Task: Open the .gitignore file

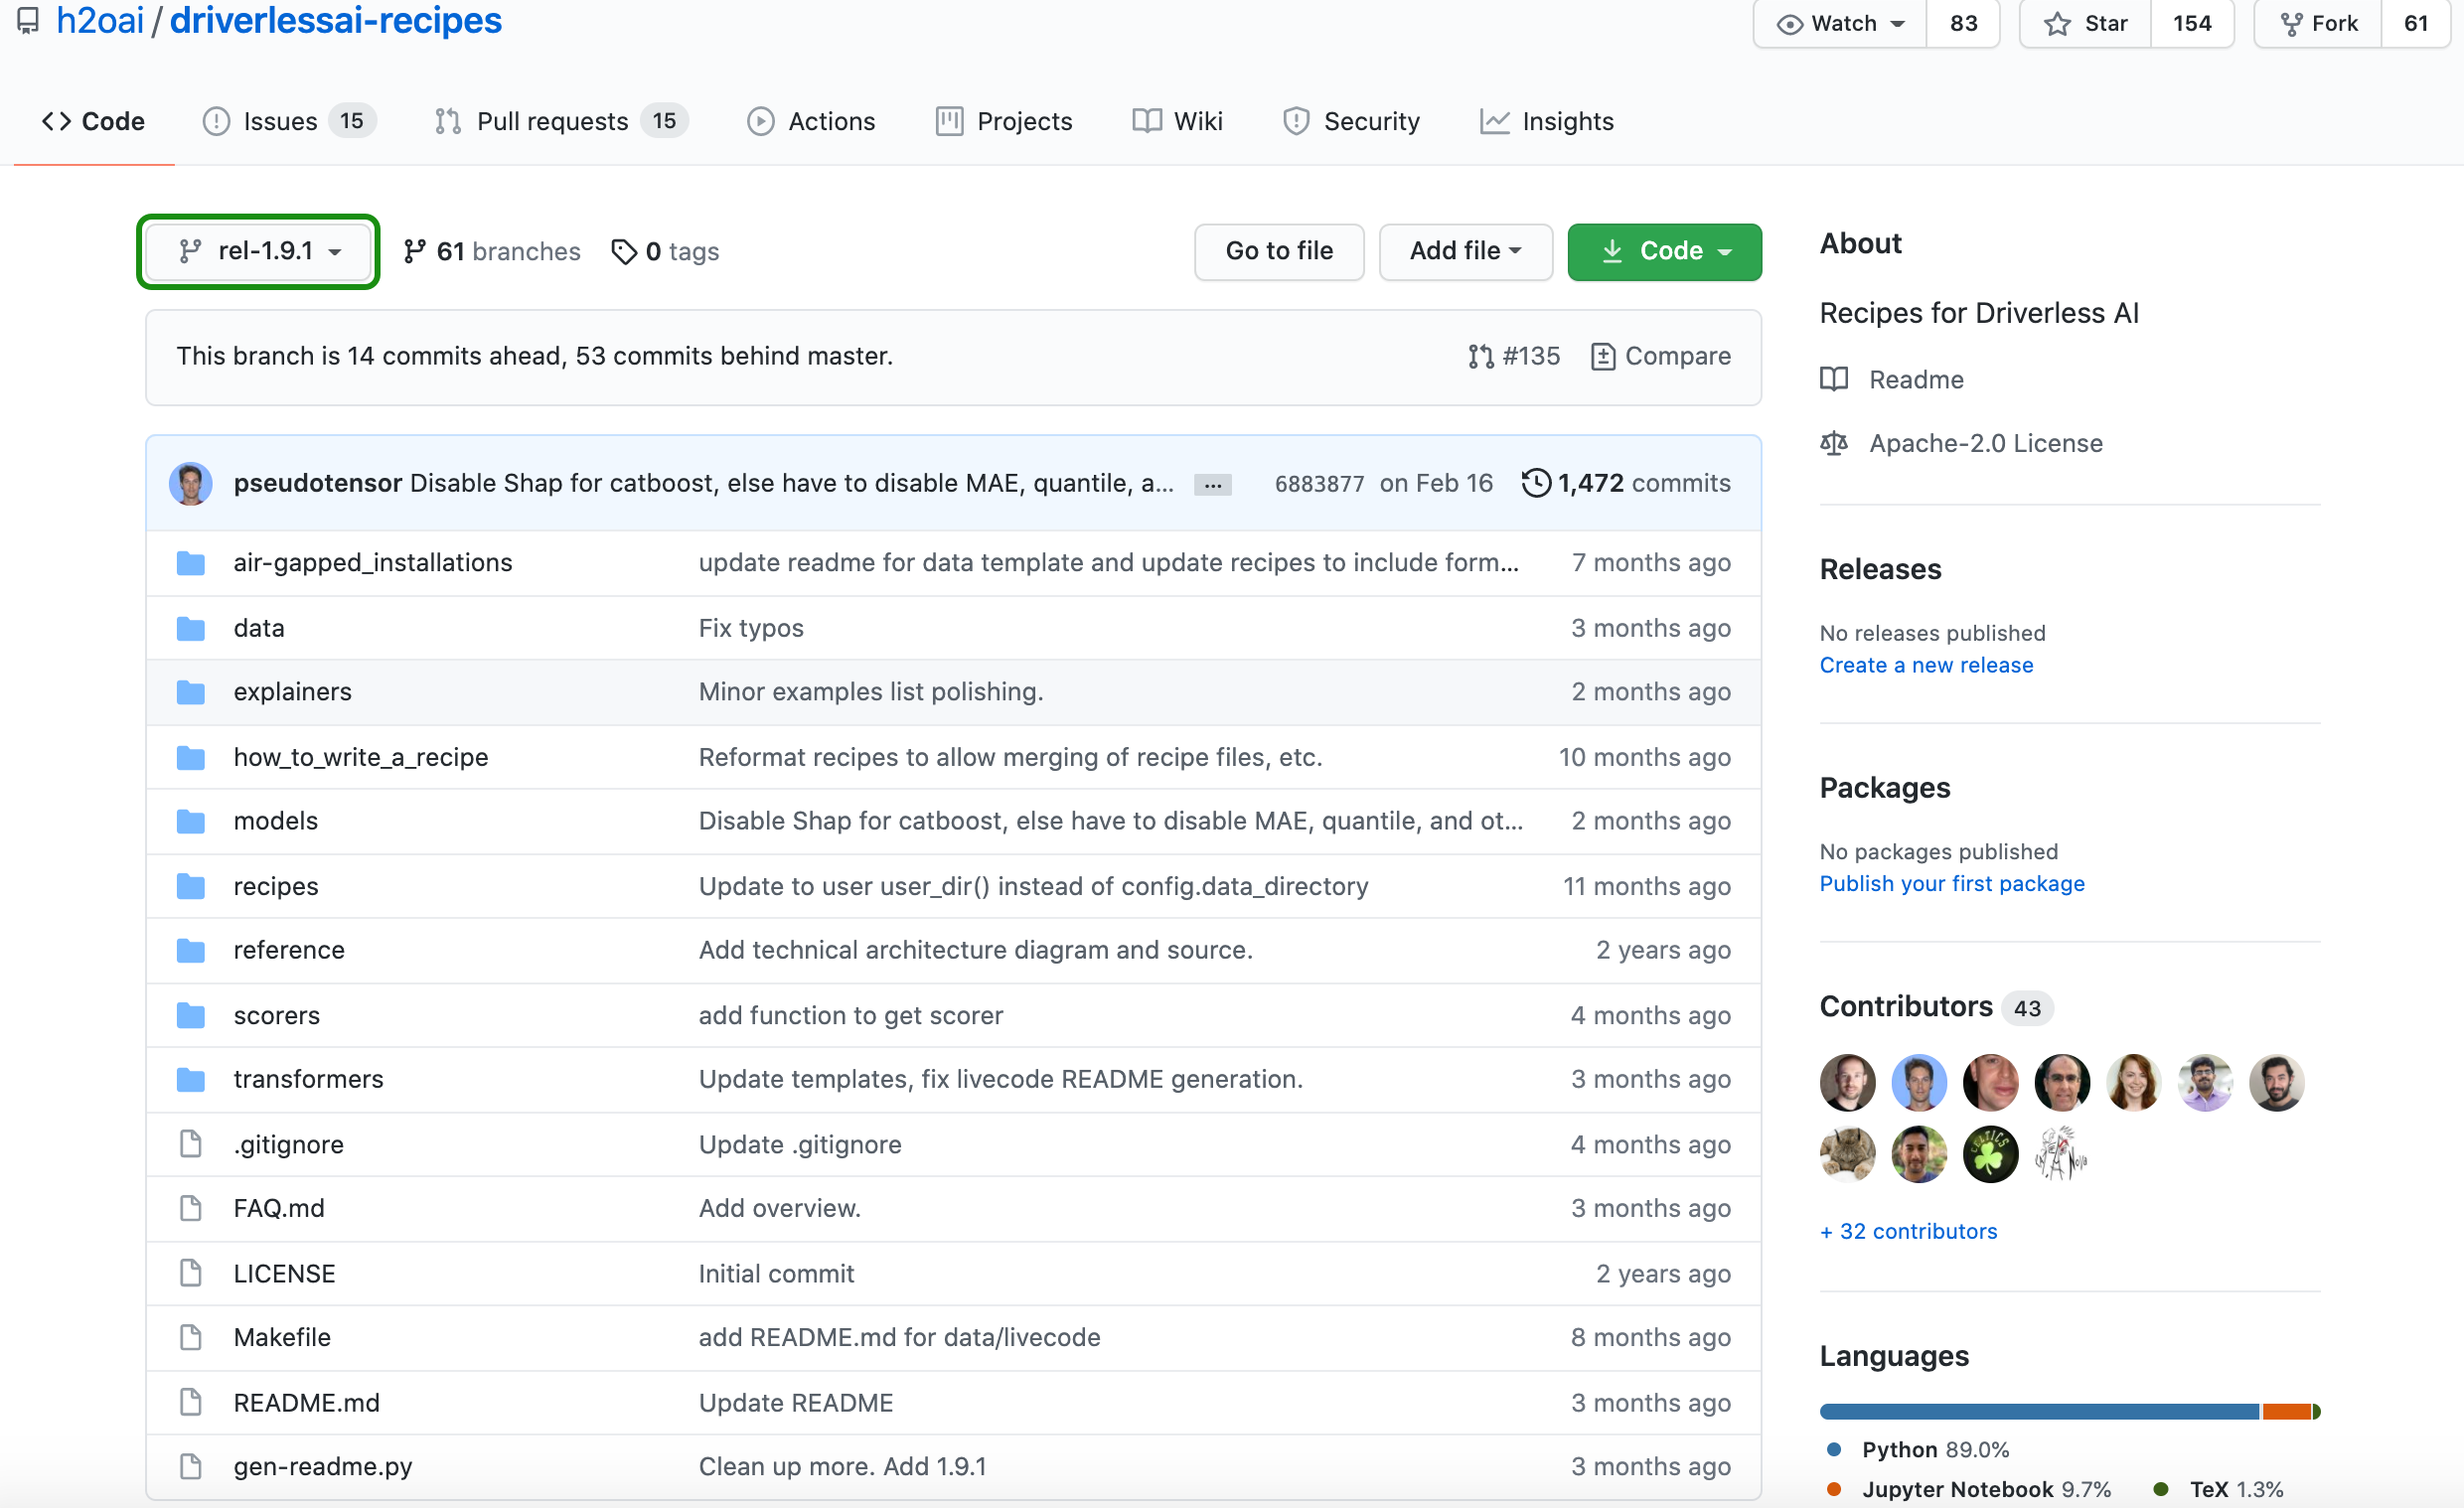Action: [x=288, y=1144]
